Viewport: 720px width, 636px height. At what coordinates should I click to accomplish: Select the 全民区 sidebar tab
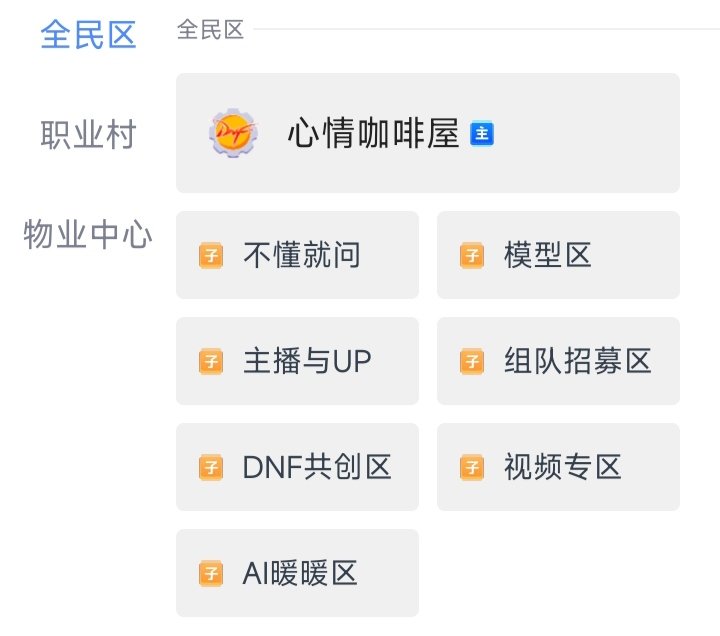88,35
